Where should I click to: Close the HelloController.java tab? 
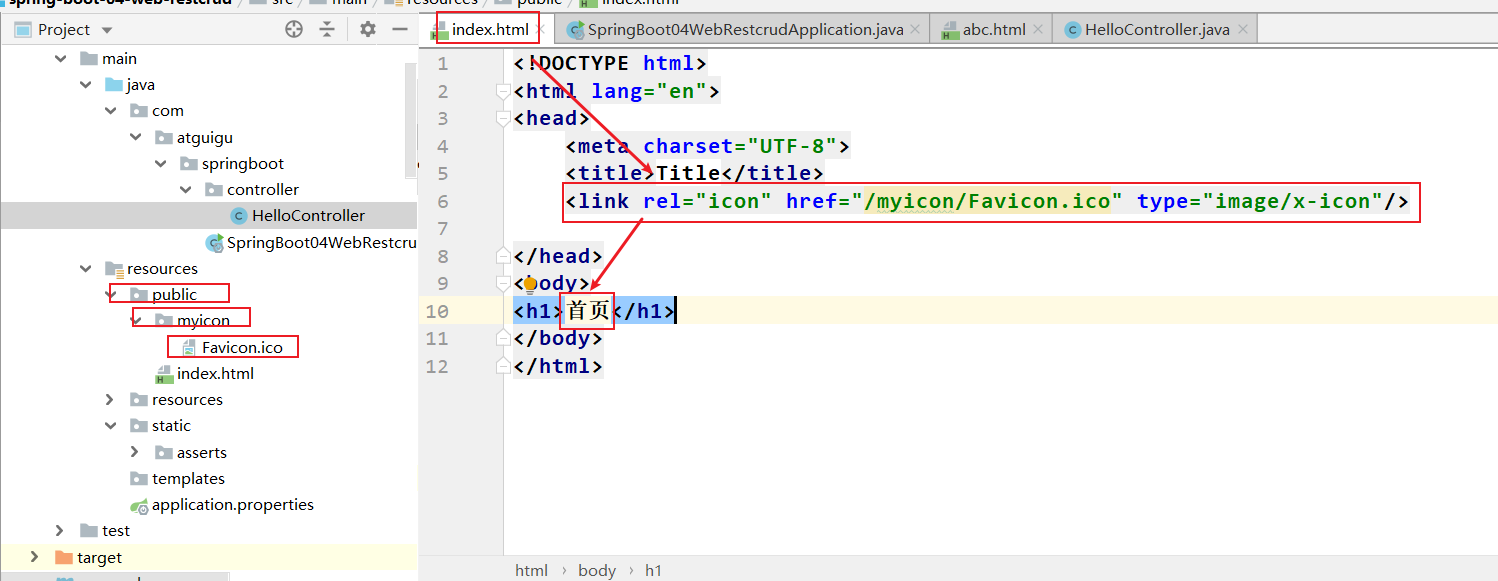(1242, 30)
